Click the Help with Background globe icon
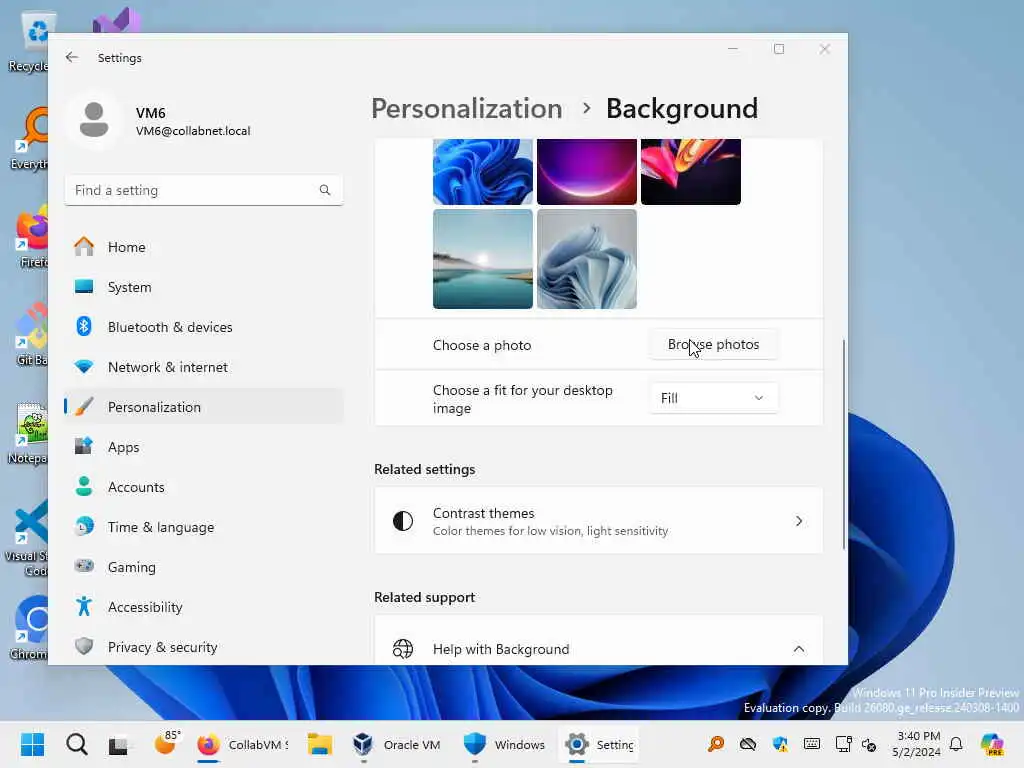1024x768 pixels. coord(403,649)
